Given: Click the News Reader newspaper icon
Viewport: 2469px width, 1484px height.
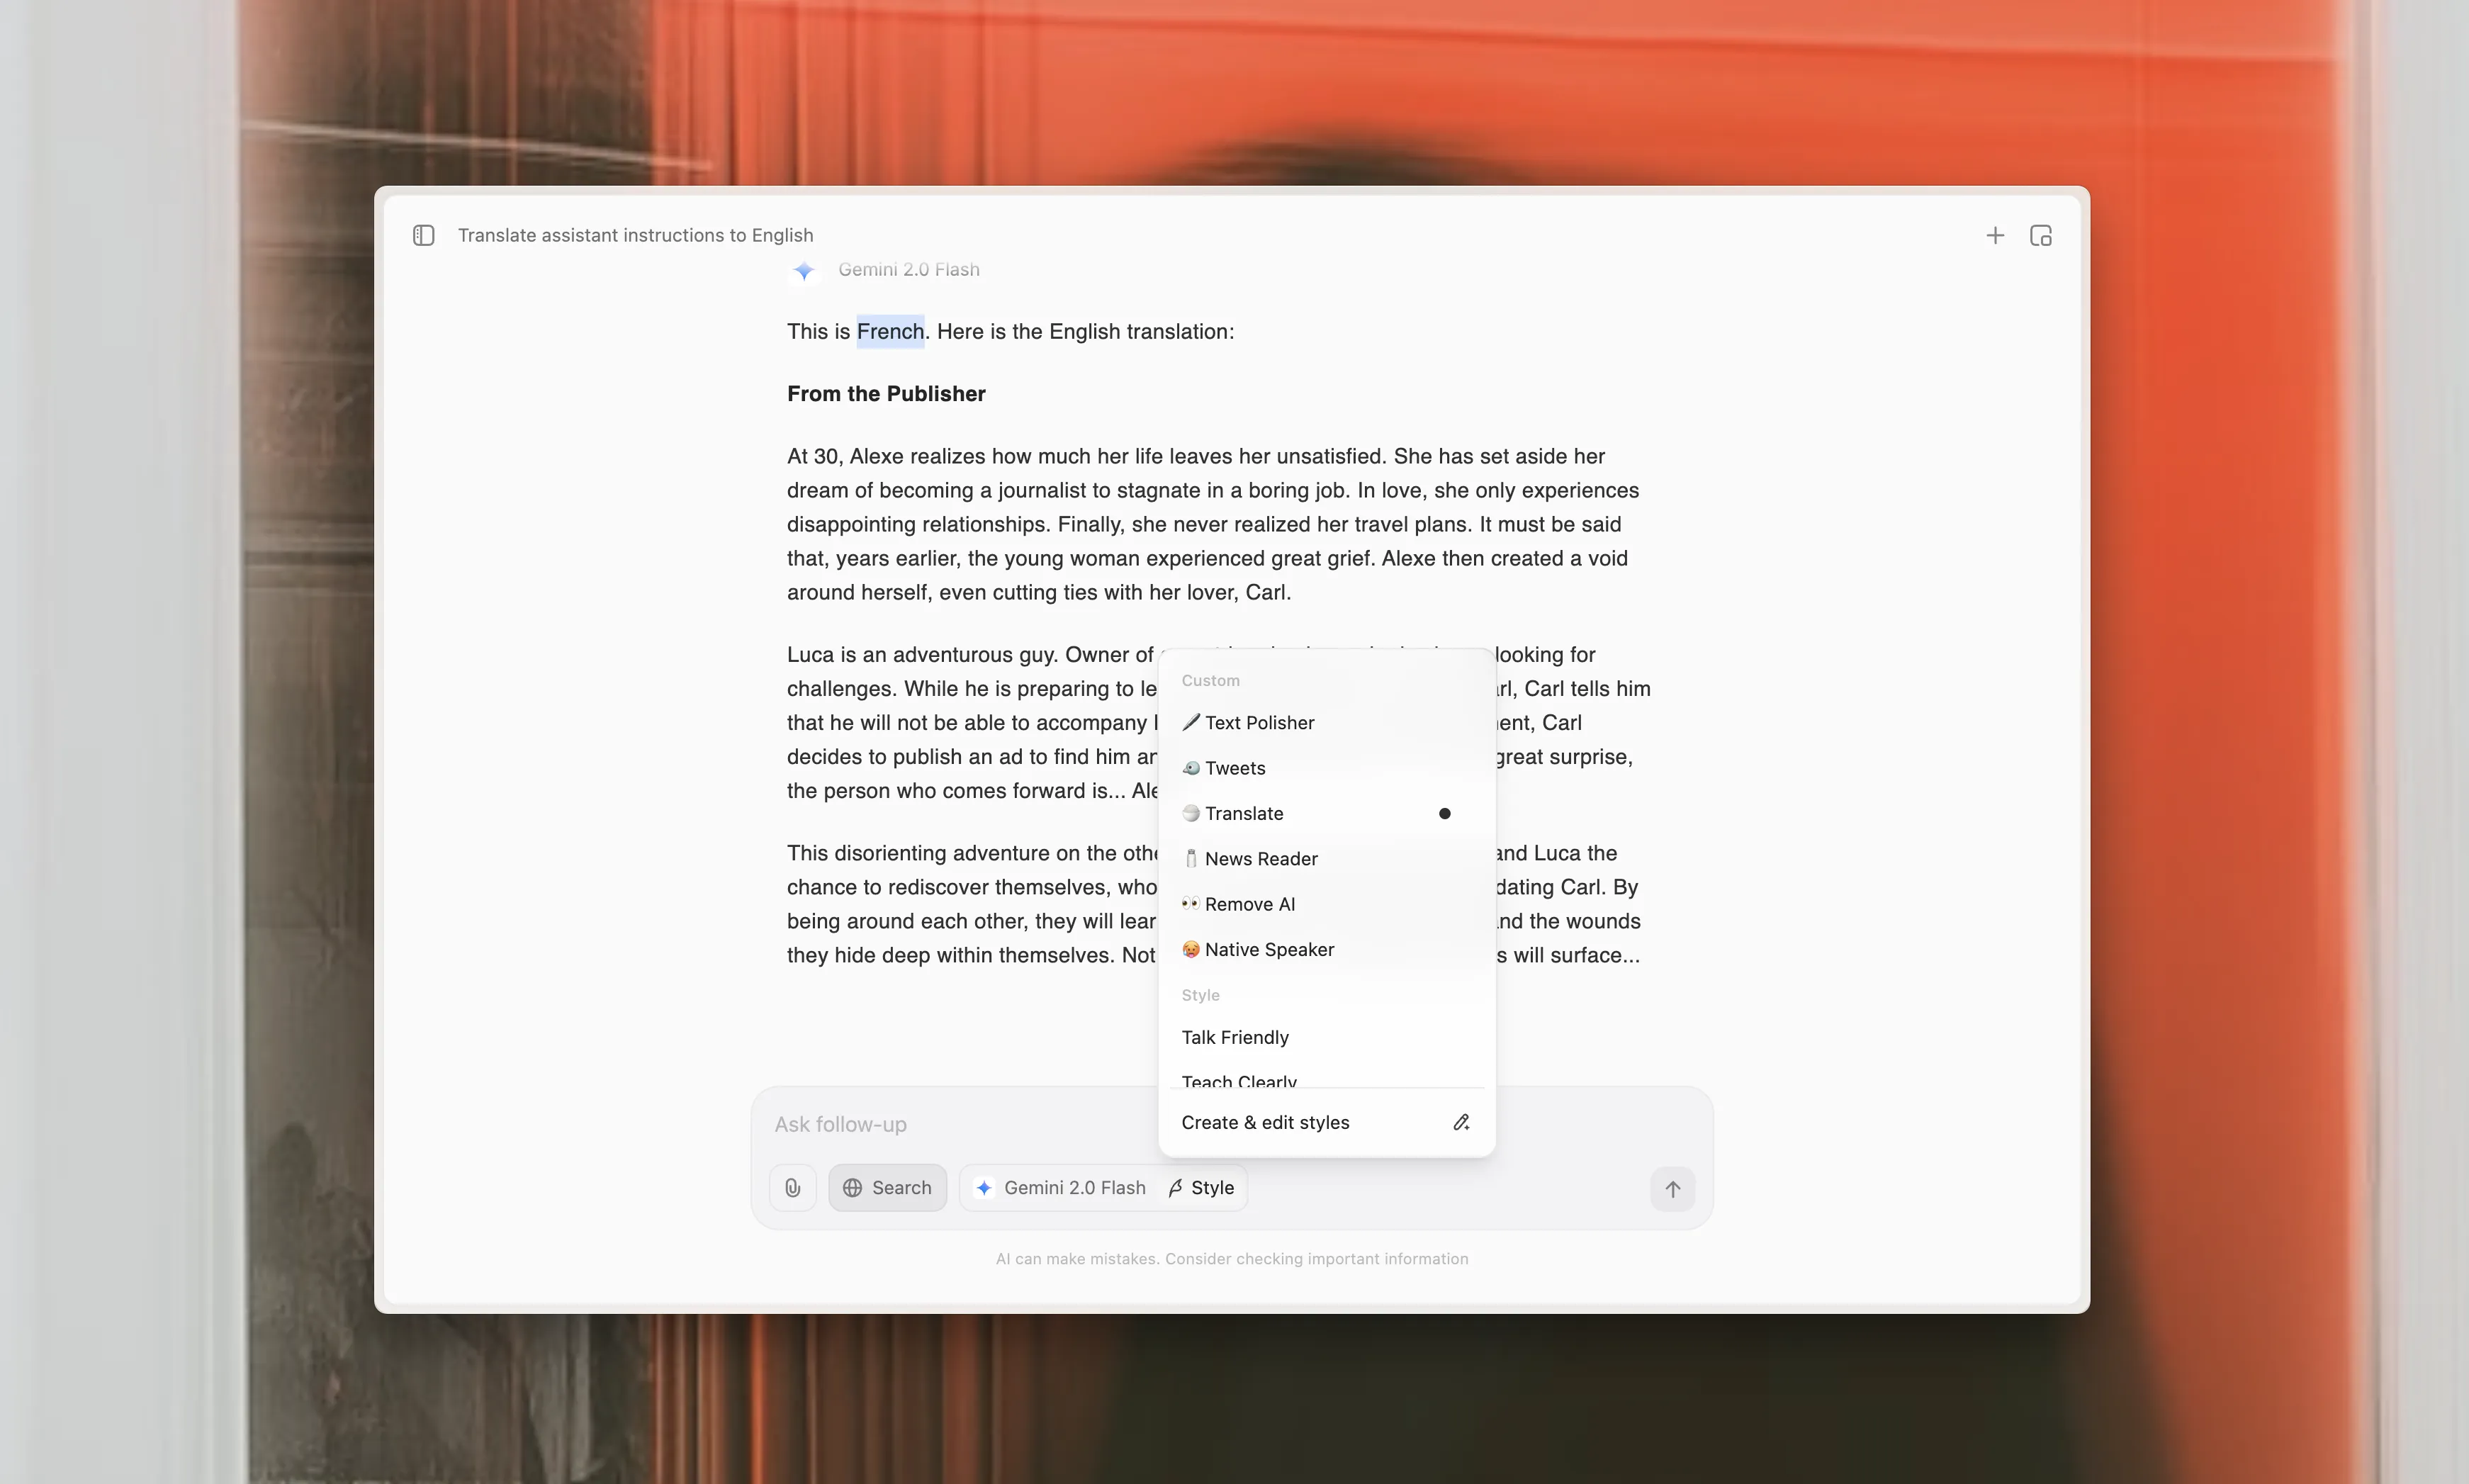Looking at the screenshot, I should [x=1191, y=858].
